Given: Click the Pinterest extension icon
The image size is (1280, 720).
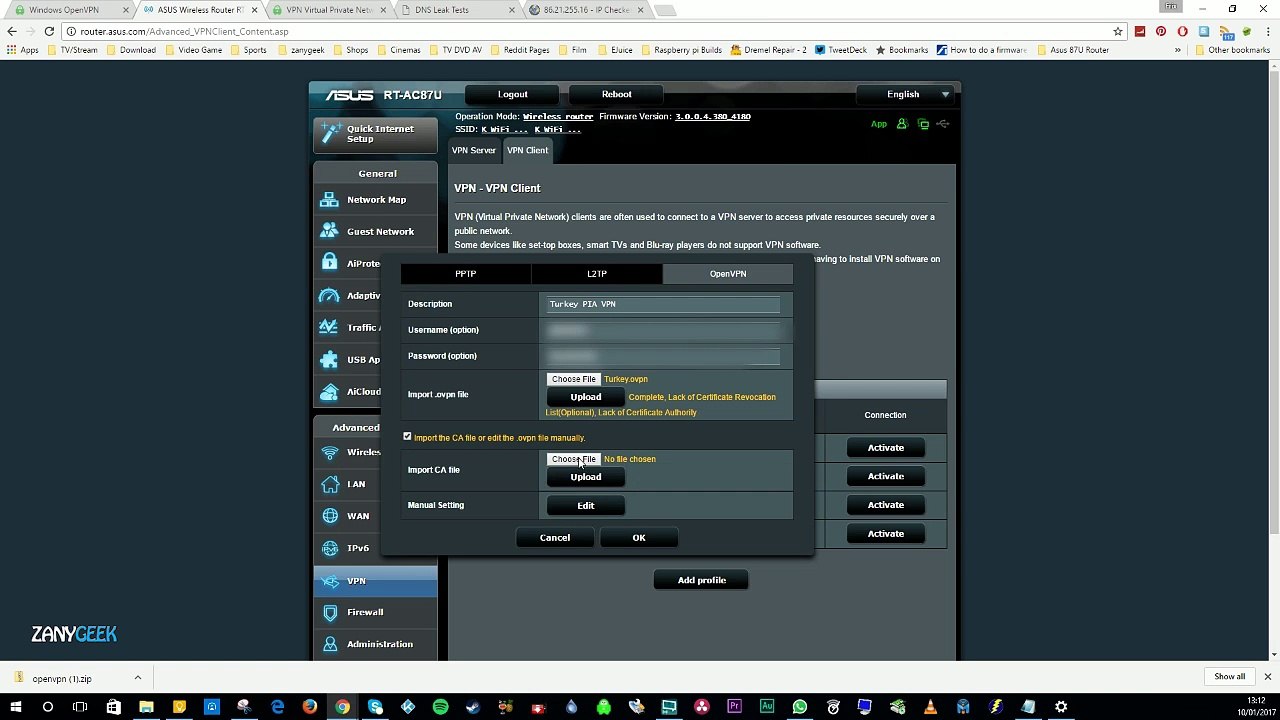Looking at the screenshot, I should (x=1161, y=31).
